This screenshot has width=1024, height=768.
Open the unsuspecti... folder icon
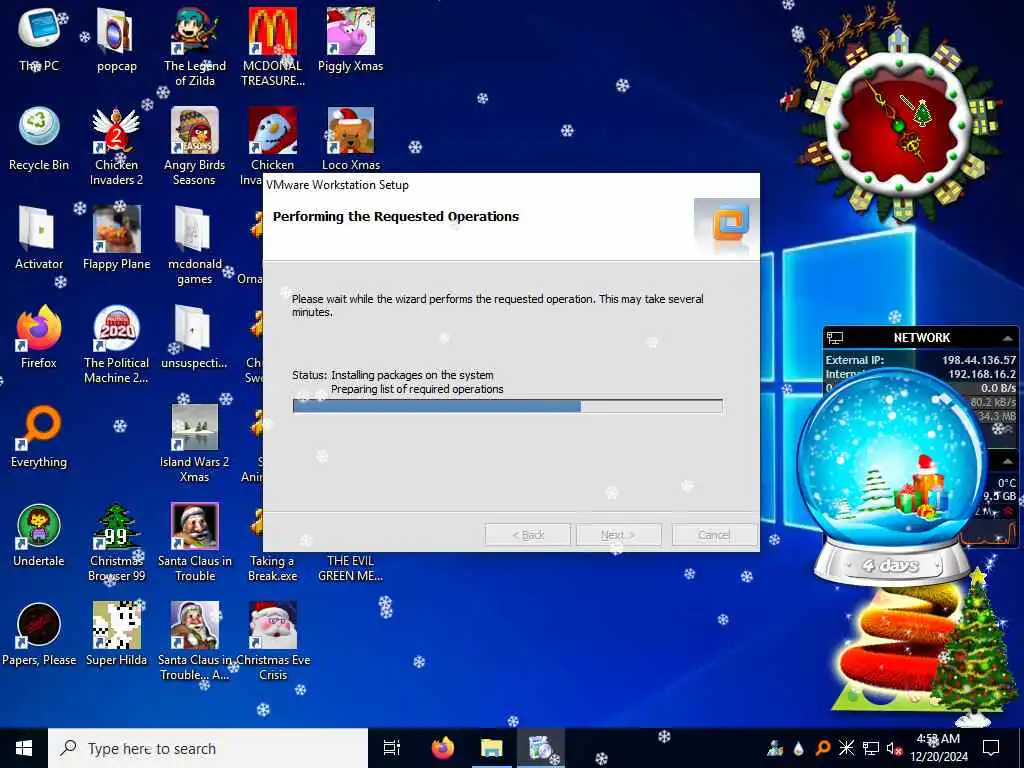click(195, 336)
